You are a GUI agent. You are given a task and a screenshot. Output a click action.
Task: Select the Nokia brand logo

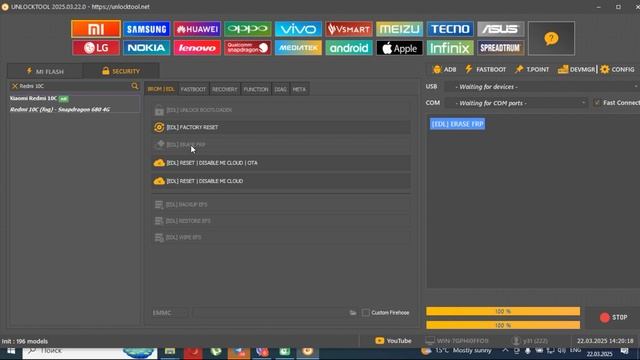pyautogui.click(x=147, y=48)
